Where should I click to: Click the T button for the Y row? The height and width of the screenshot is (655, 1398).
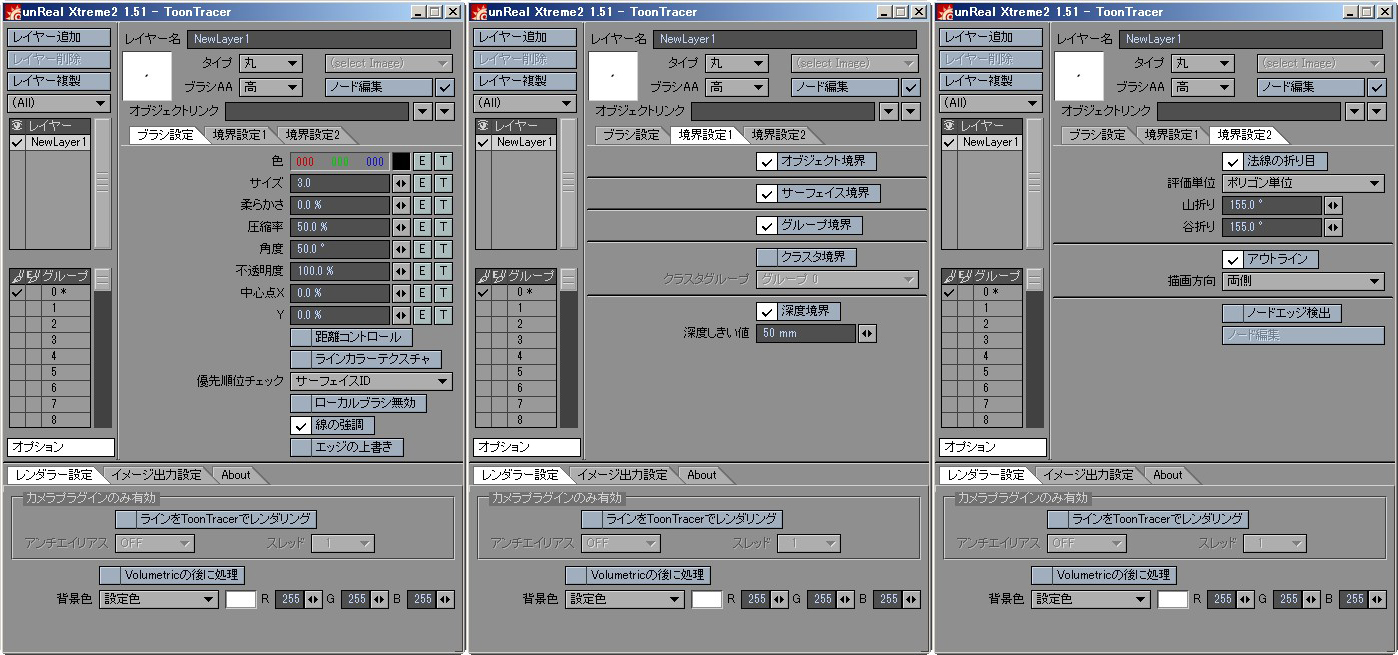point(443,315)
